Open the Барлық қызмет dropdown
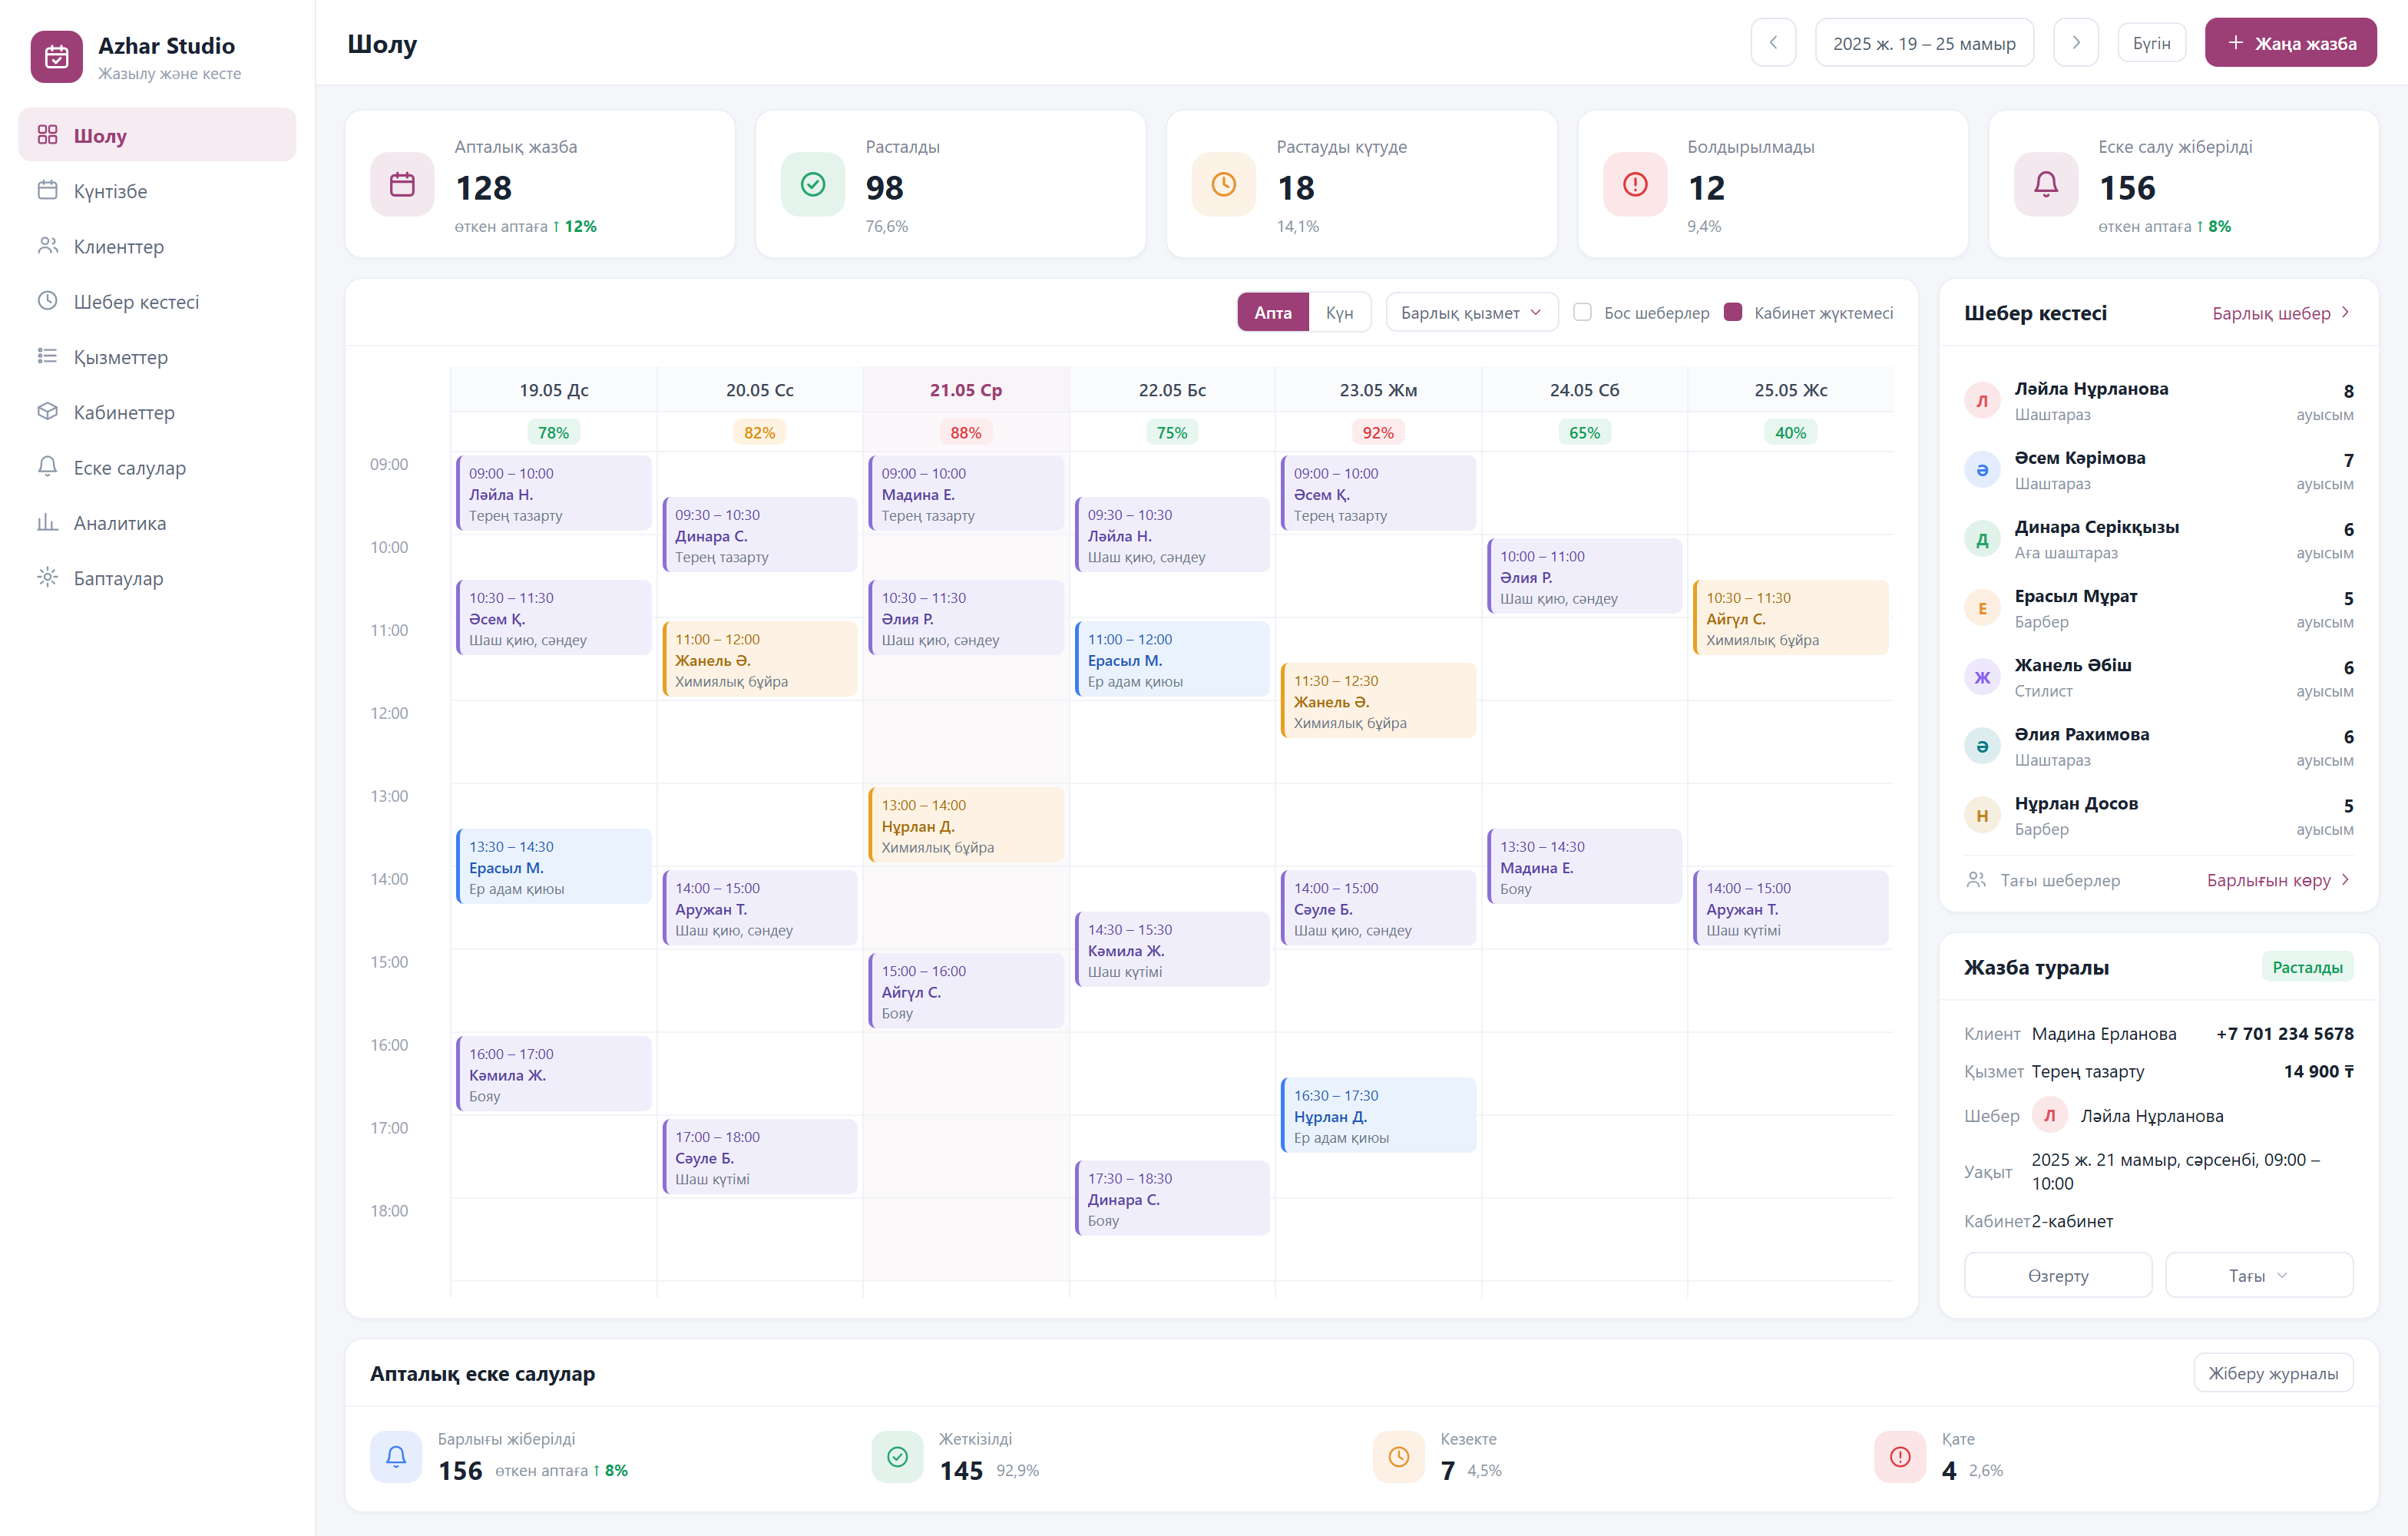 pyautogui.click(x=1471, y=313)
